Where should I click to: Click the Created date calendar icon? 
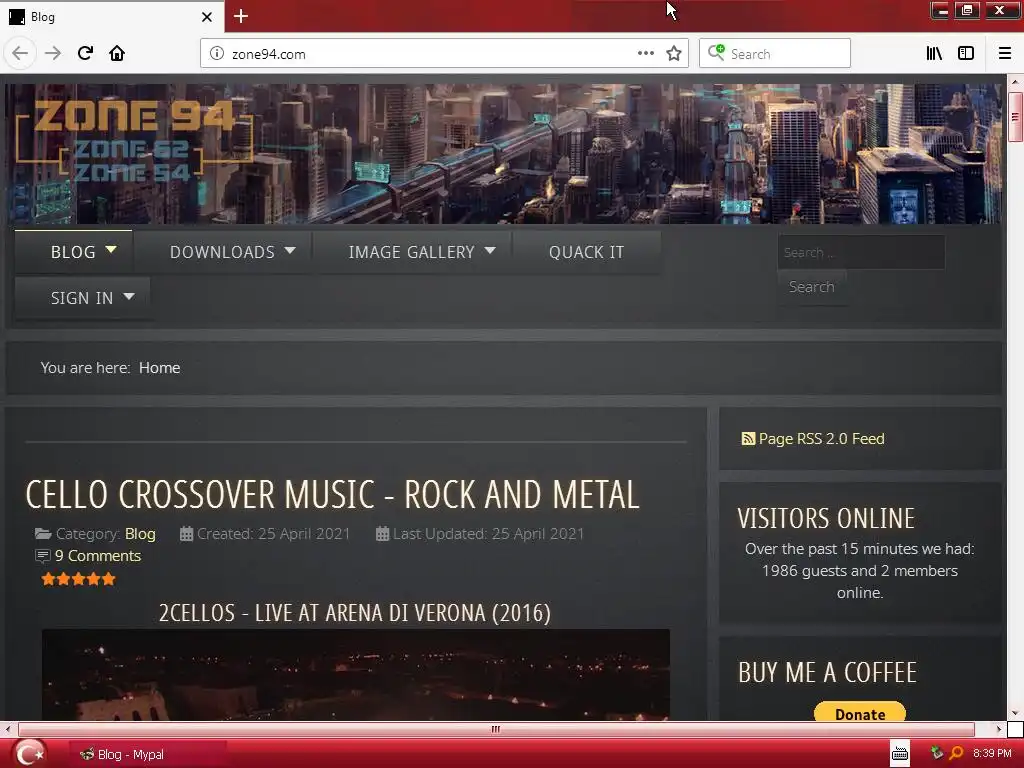point(186,534)
